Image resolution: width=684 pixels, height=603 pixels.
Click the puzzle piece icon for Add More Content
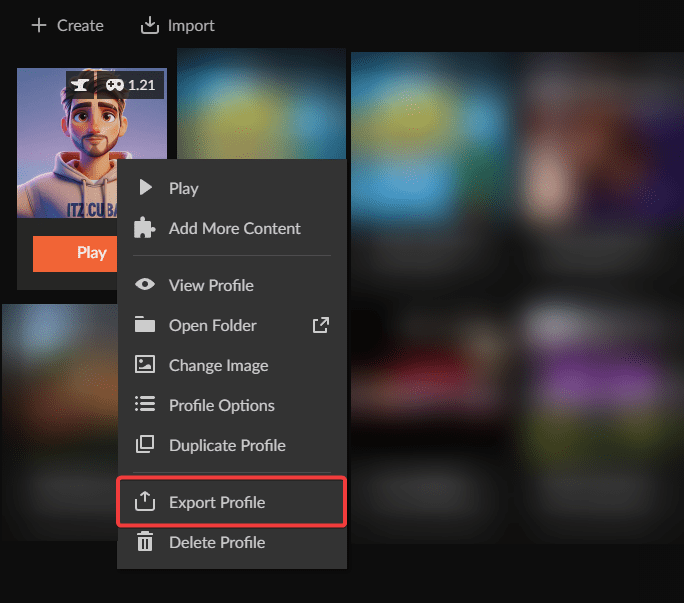click(x=145, y=228)
